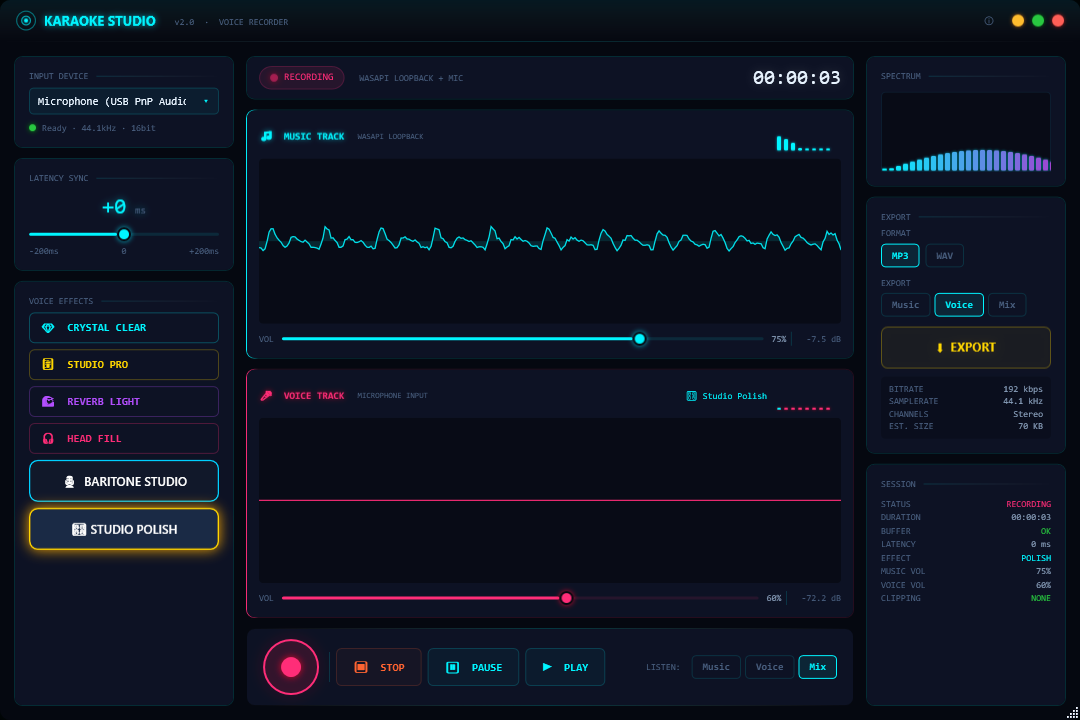
Task: Click the Play triangle icon
Action: coord(547,667)
